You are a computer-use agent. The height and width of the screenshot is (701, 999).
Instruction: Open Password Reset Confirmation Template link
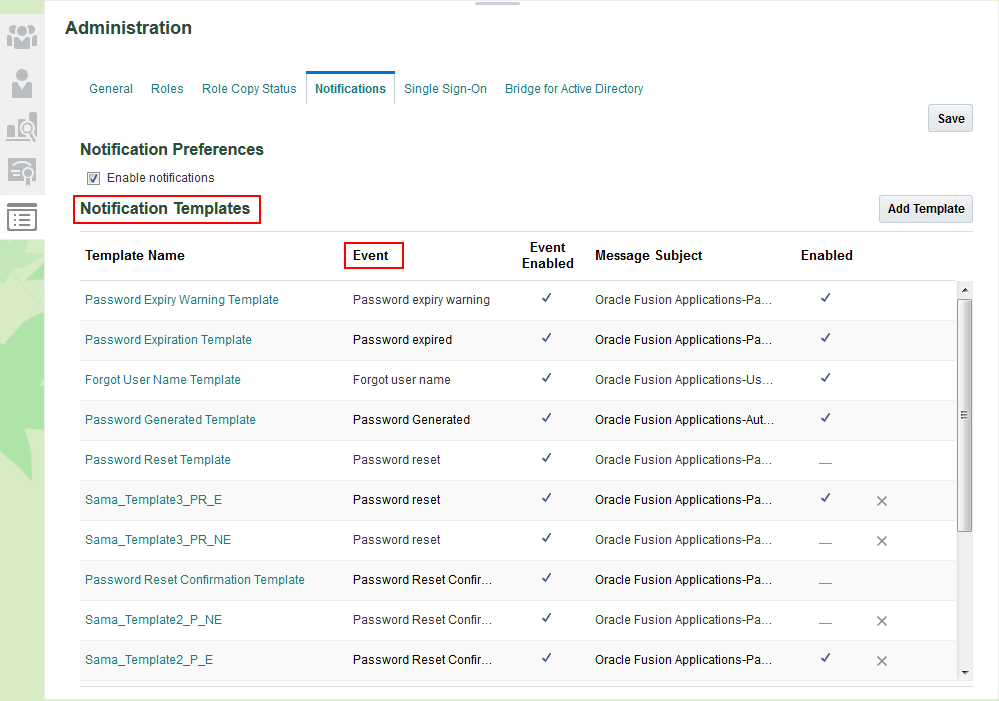coord(195,580)
